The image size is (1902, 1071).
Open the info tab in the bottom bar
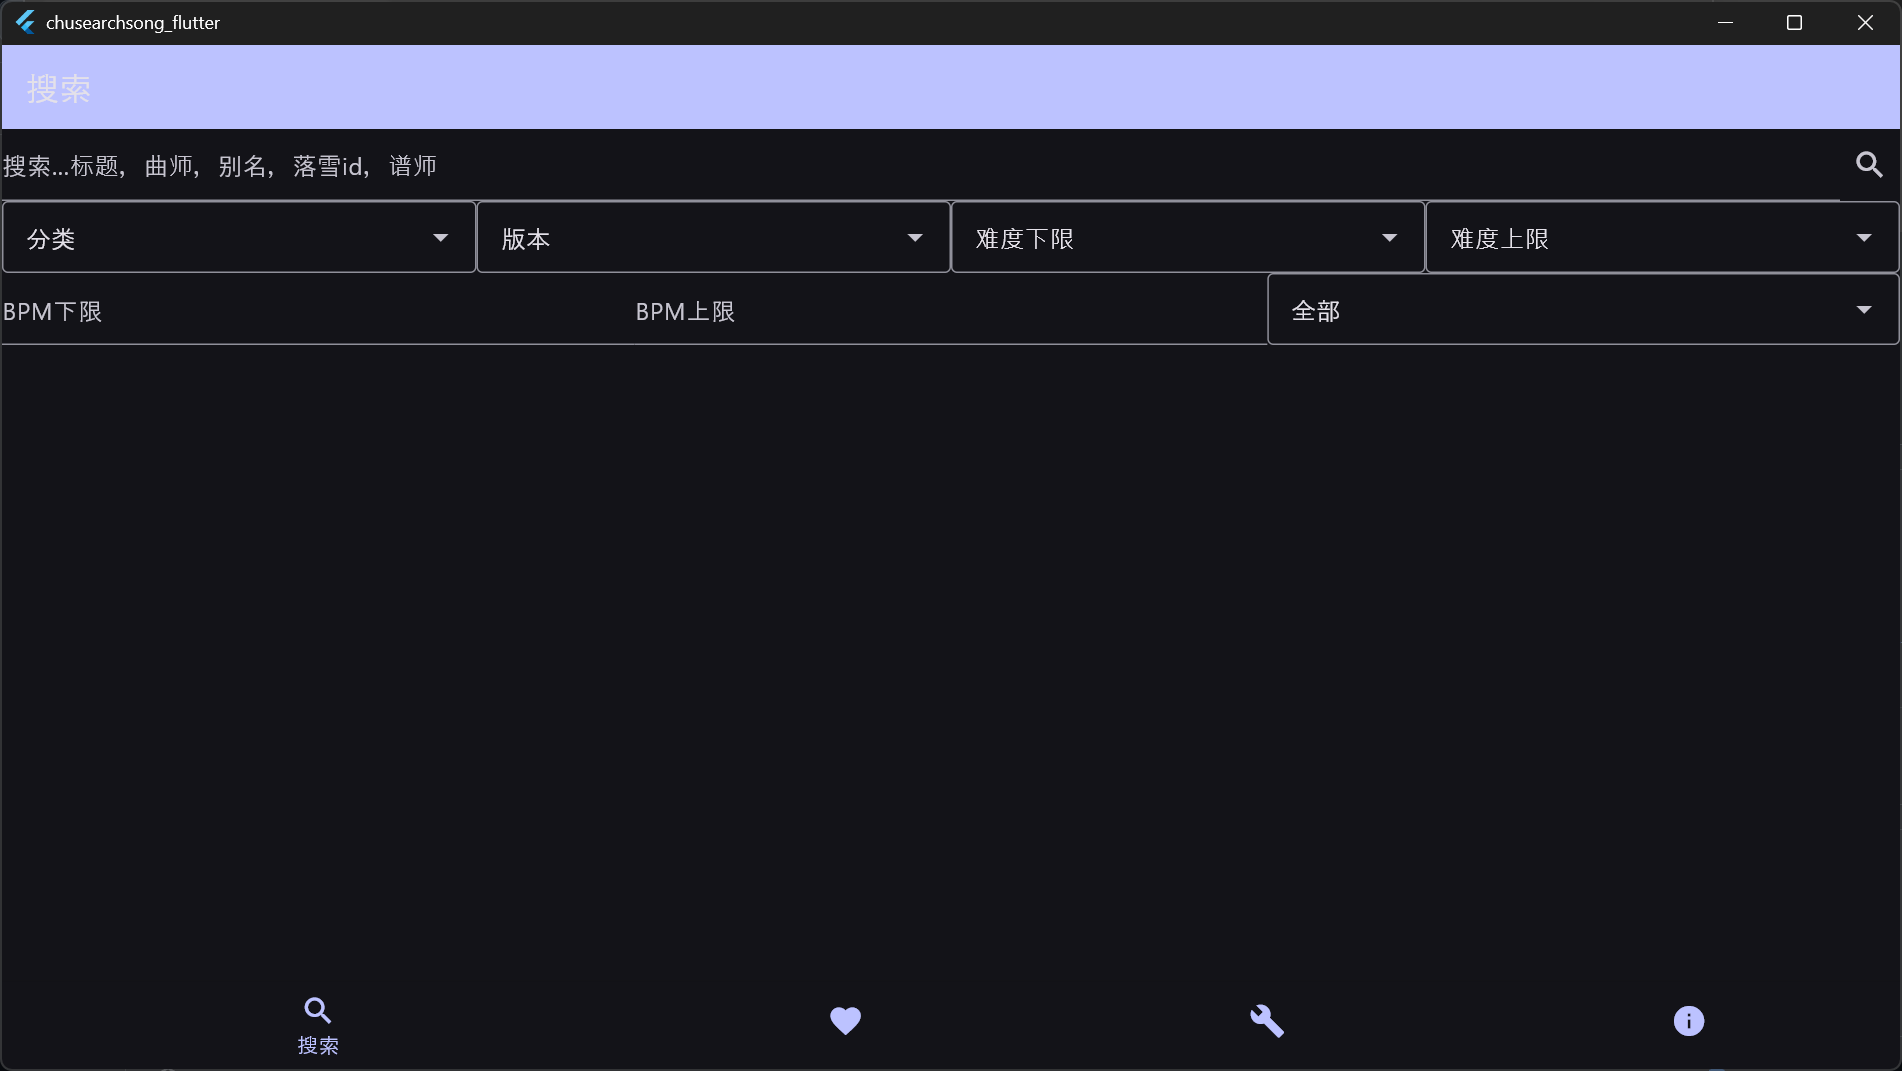point(1689,1021)
